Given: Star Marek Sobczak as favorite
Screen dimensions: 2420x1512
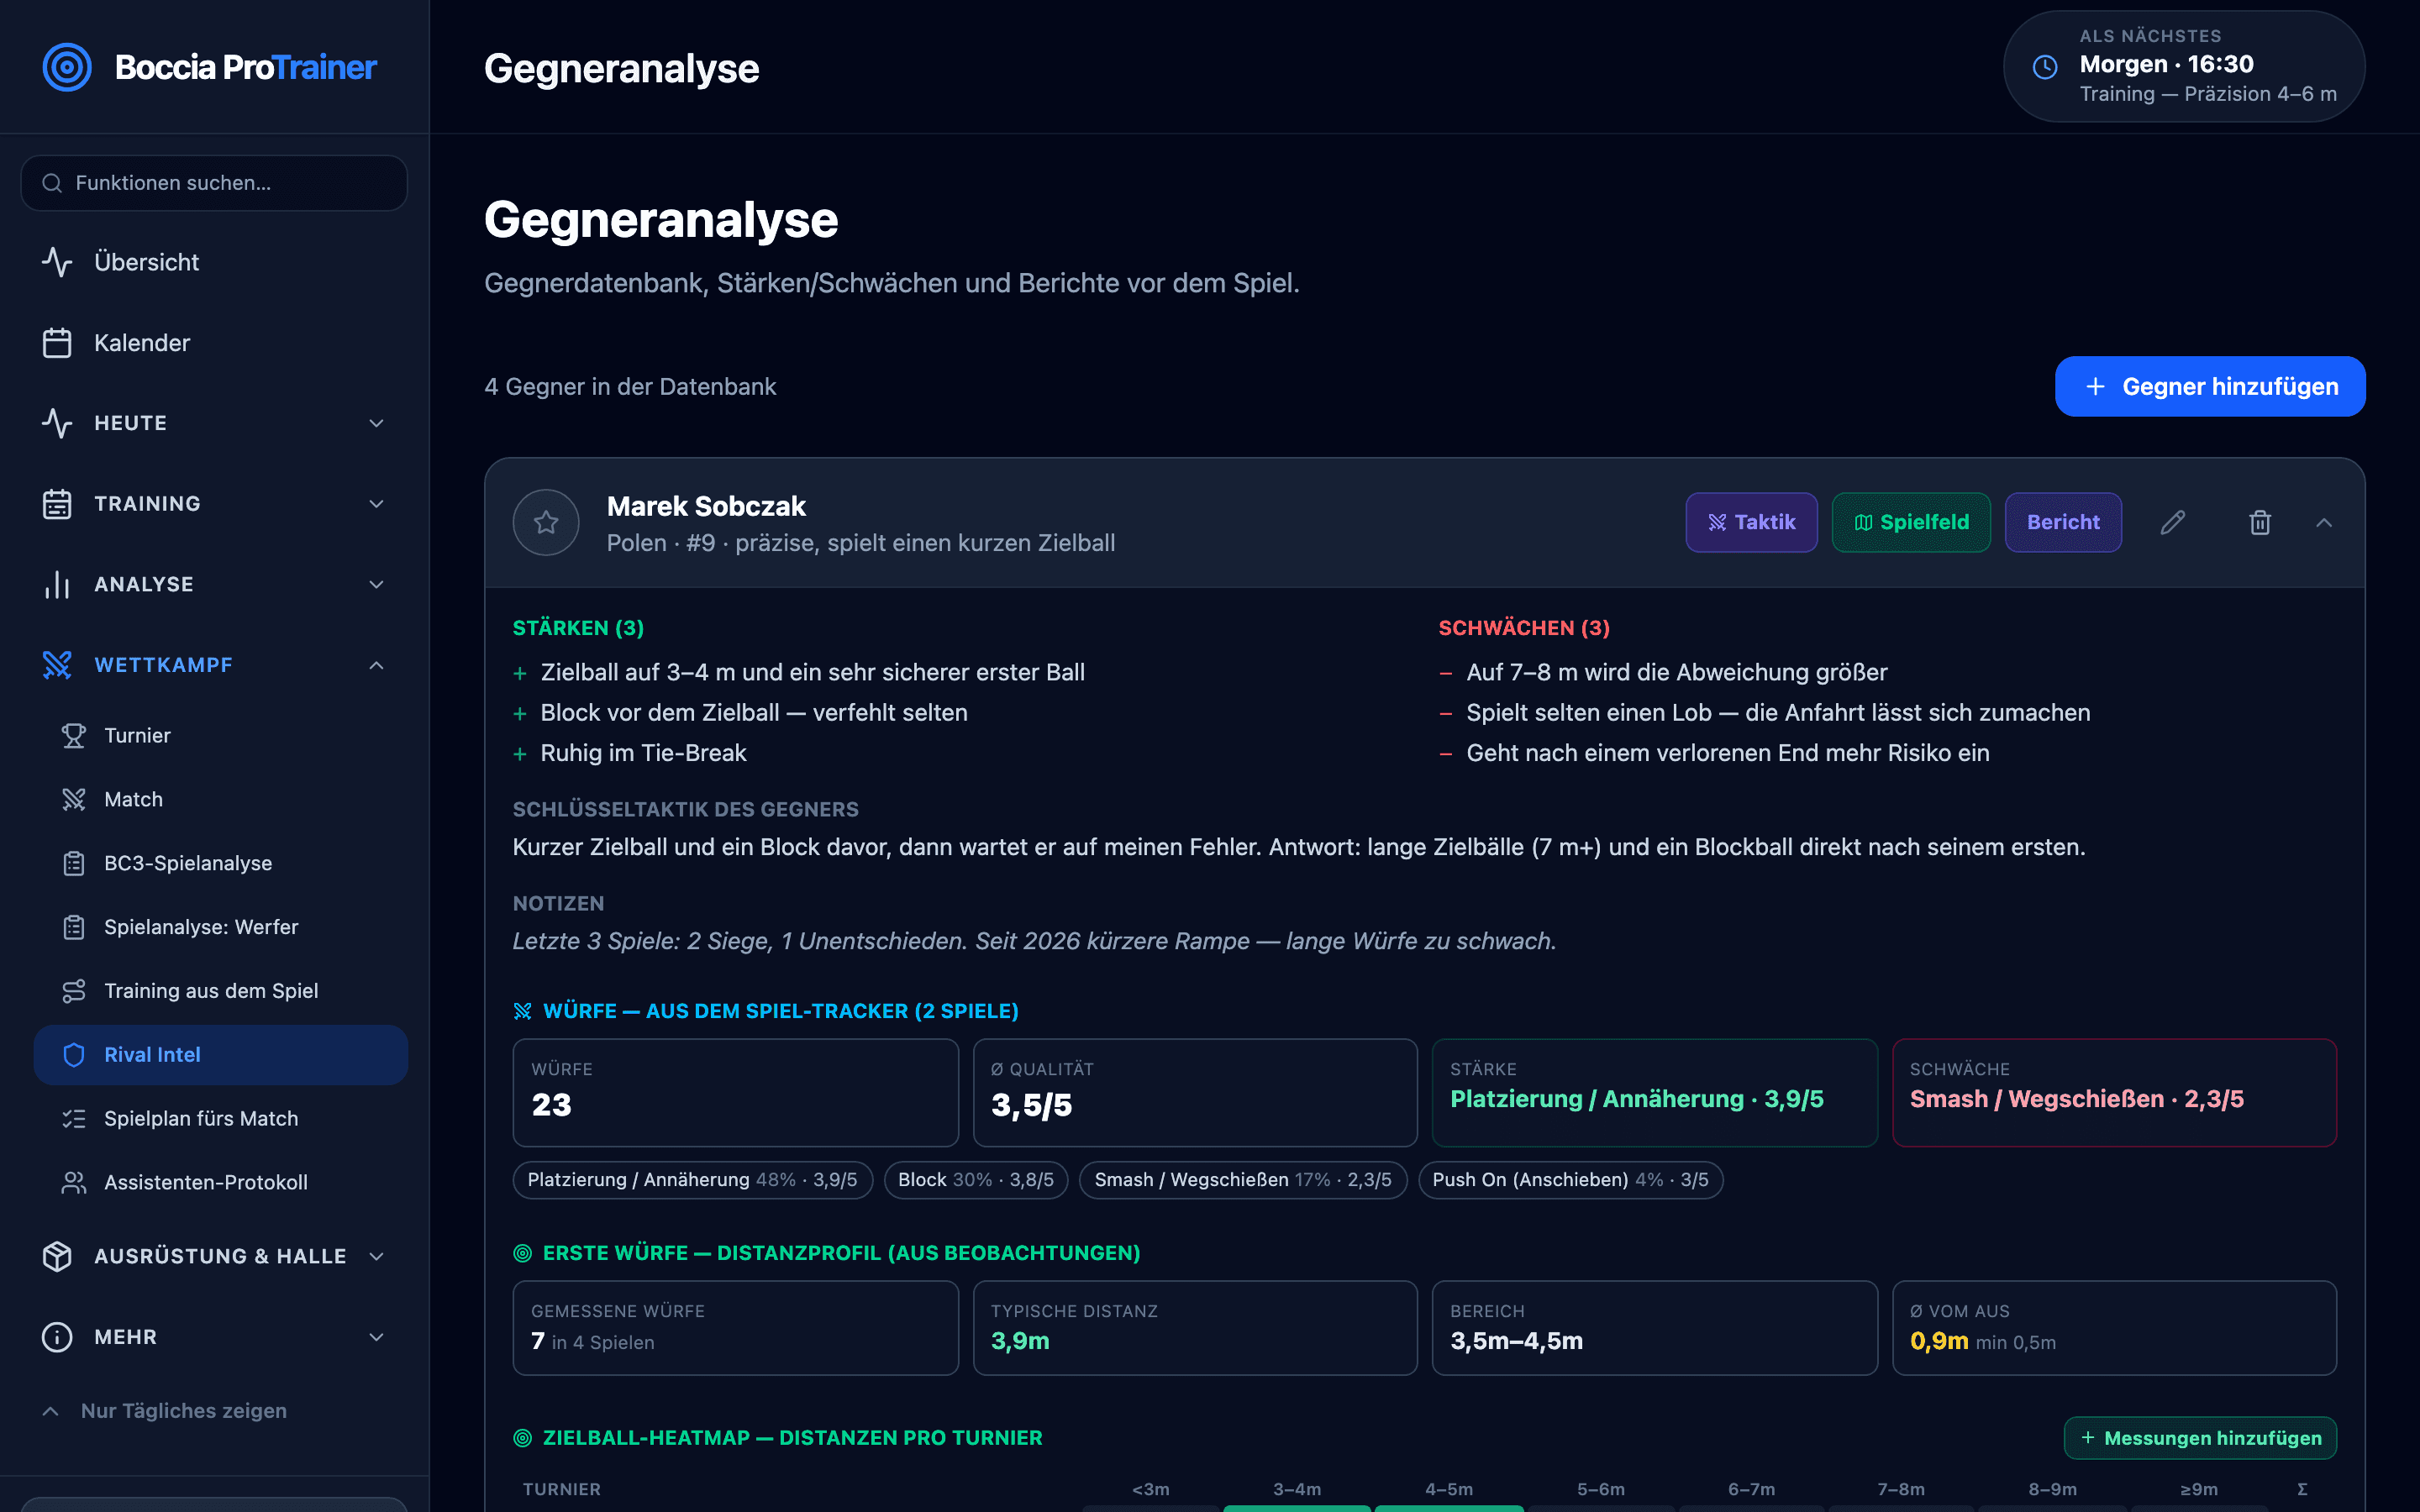Looking at the screenshot, I should [x=546, y=522].
